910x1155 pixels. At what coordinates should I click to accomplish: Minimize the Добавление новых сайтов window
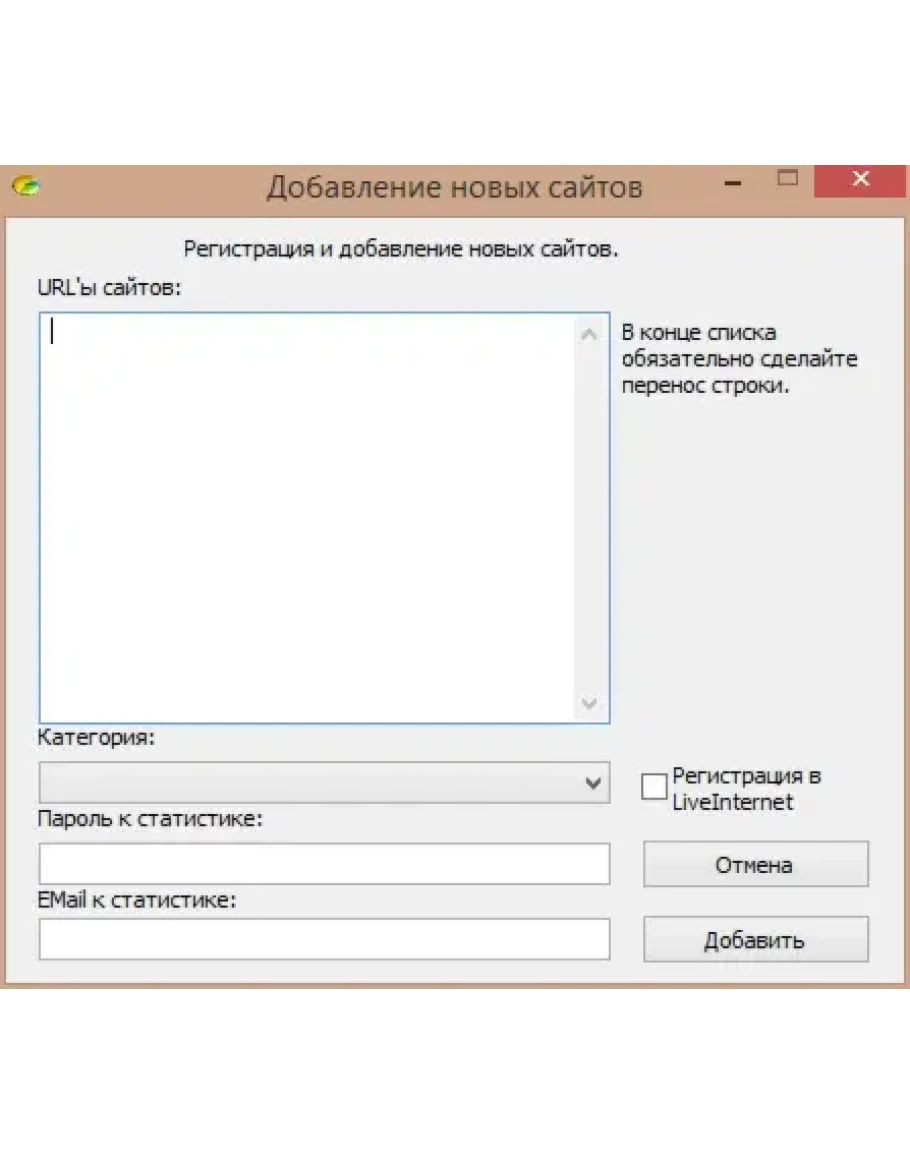point(734,183)
